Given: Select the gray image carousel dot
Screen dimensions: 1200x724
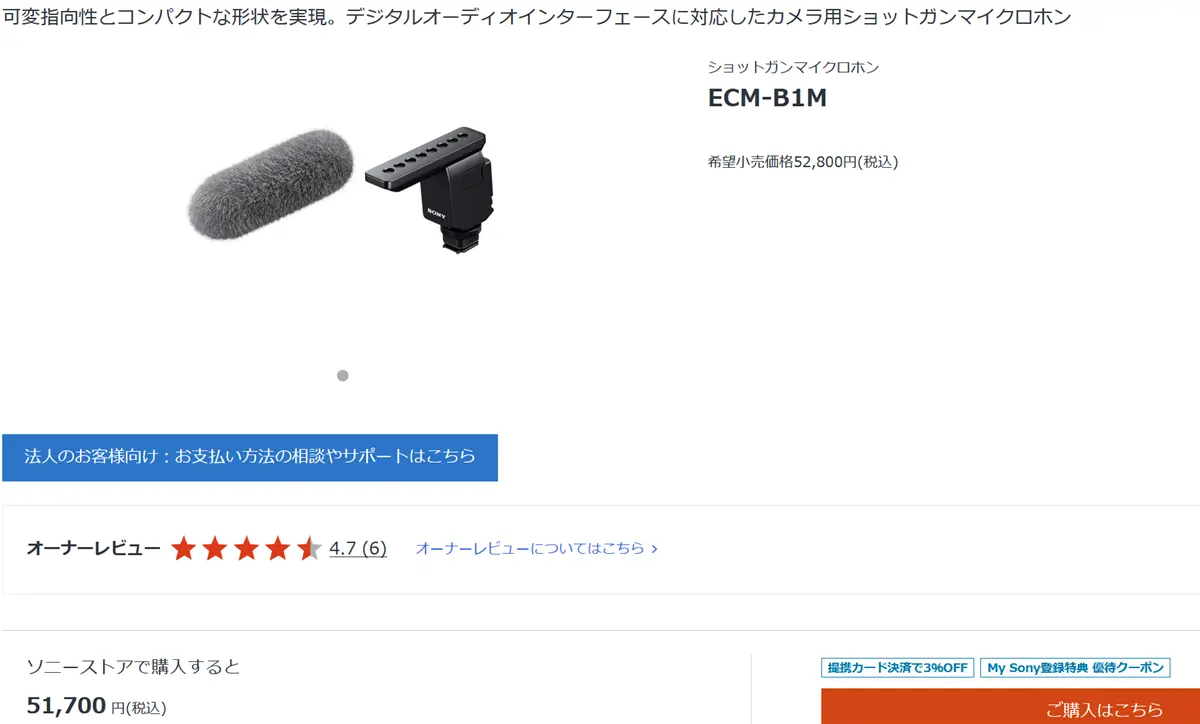Looking at the screenshot, I should point(342,376).
